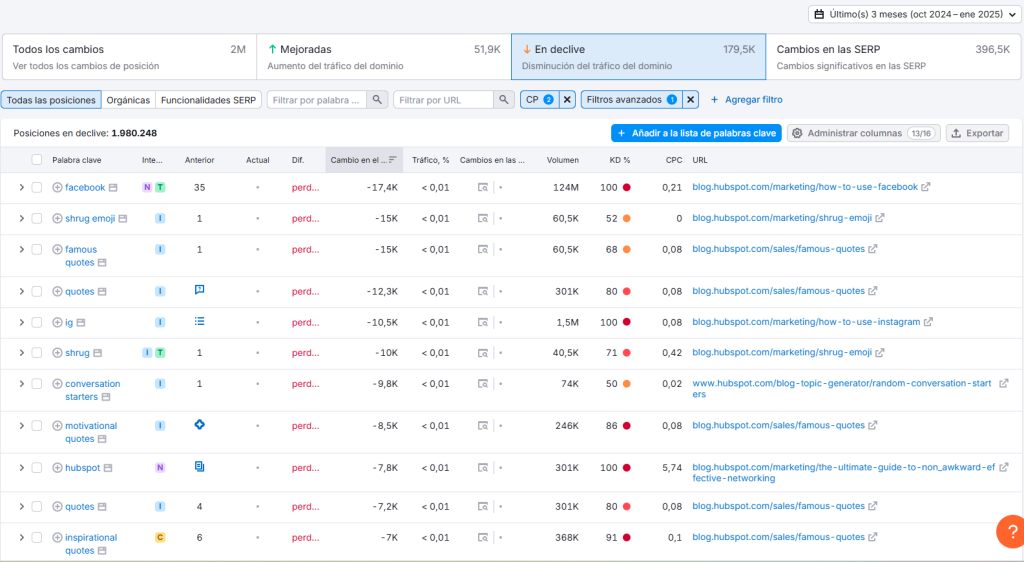
Task: Click the orange help question mark button
Action: coord(1009,532)
